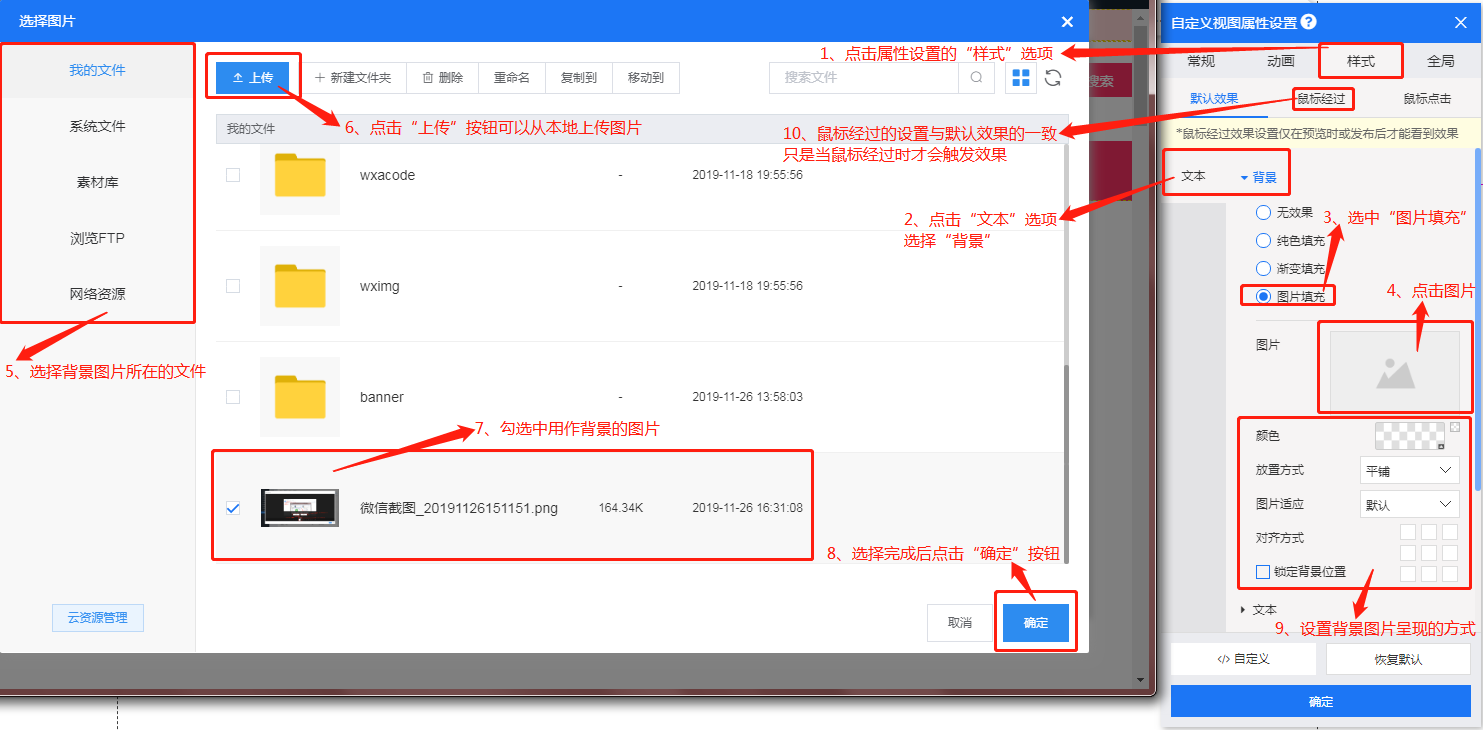Click the 图片 placeholder image box
The image size is (1483, 730).
pos(1394,371)
